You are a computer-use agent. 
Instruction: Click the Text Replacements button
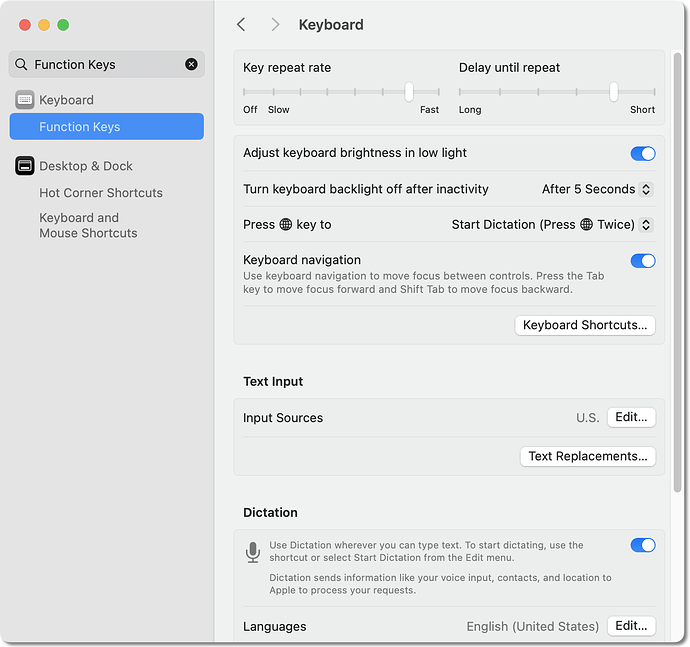[588, 456]
